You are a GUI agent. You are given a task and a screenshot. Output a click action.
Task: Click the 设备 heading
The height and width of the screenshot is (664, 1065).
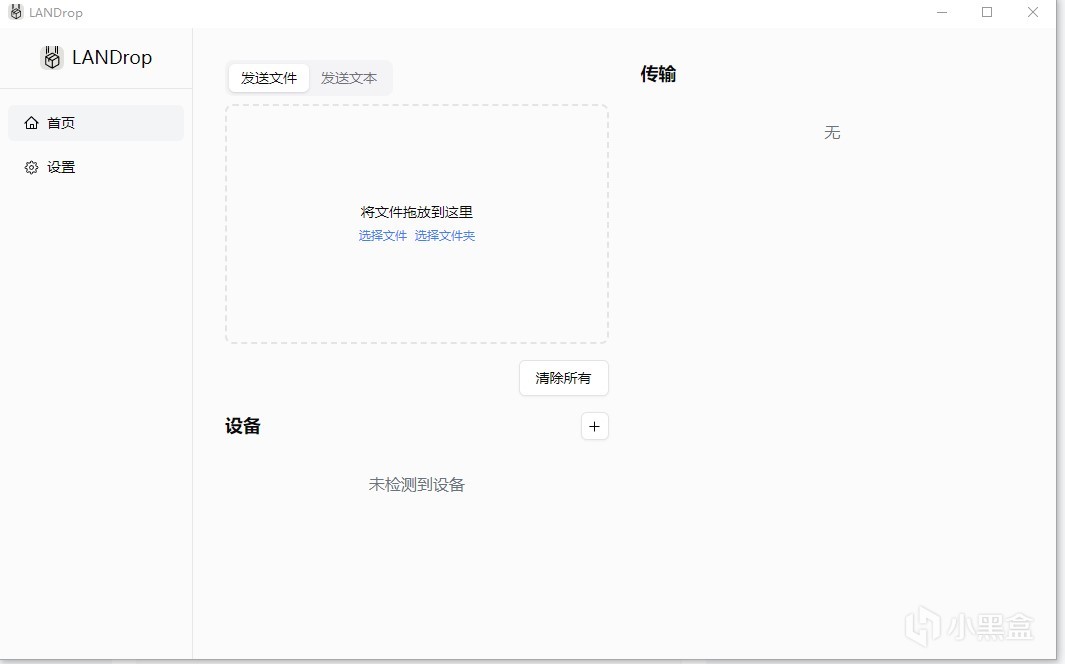(x=243, y=426)
